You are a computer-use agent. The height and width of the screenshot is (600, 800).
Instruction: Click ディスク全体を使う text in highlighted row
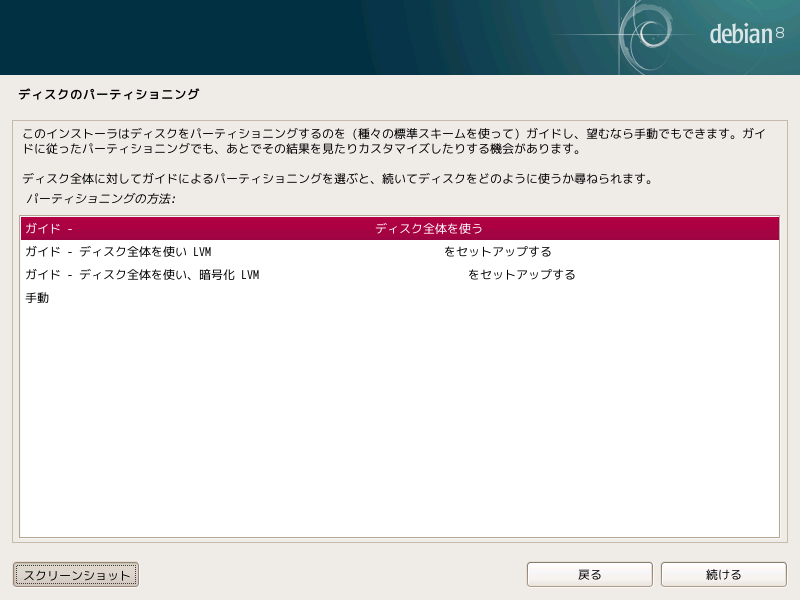click(429, 228)
